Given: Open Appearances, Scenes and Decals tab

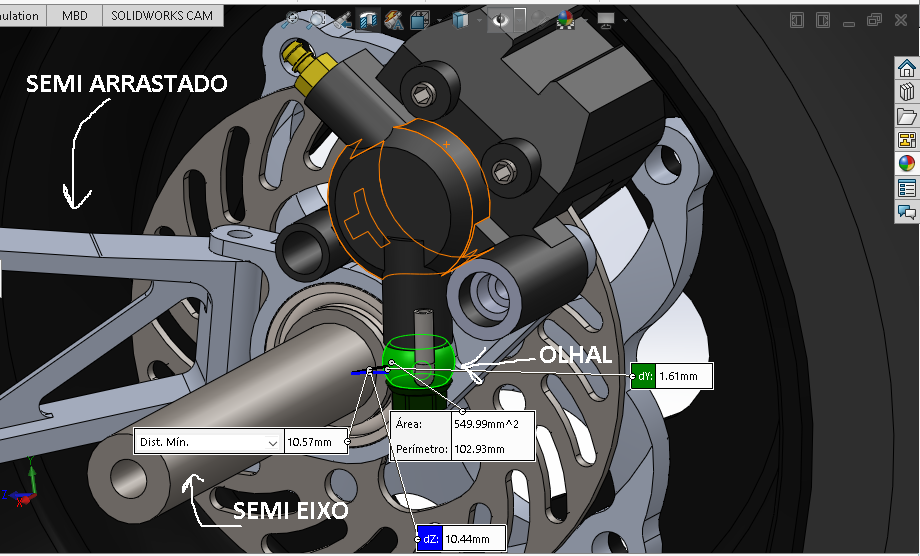Looking at the screenshot, I should 907,164.
